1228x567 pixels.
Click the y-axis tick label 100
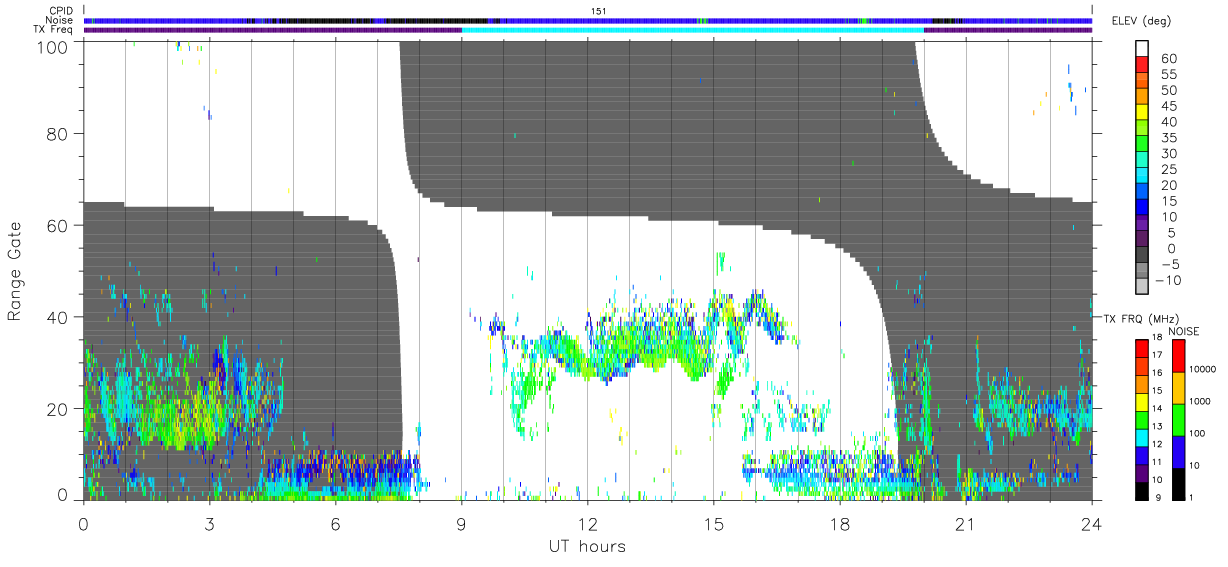click(x=53, y=46)
